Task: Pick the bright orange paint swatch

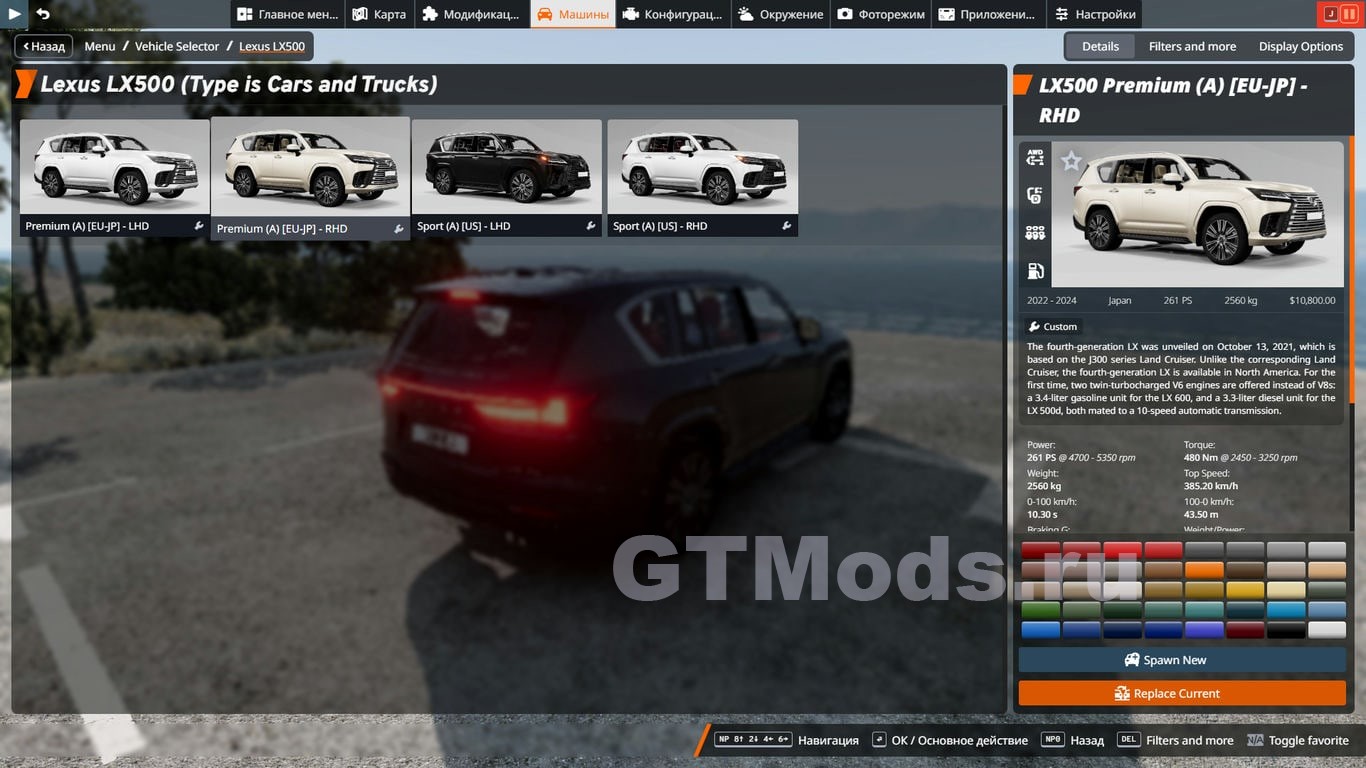Action: tap(1204, 570)
